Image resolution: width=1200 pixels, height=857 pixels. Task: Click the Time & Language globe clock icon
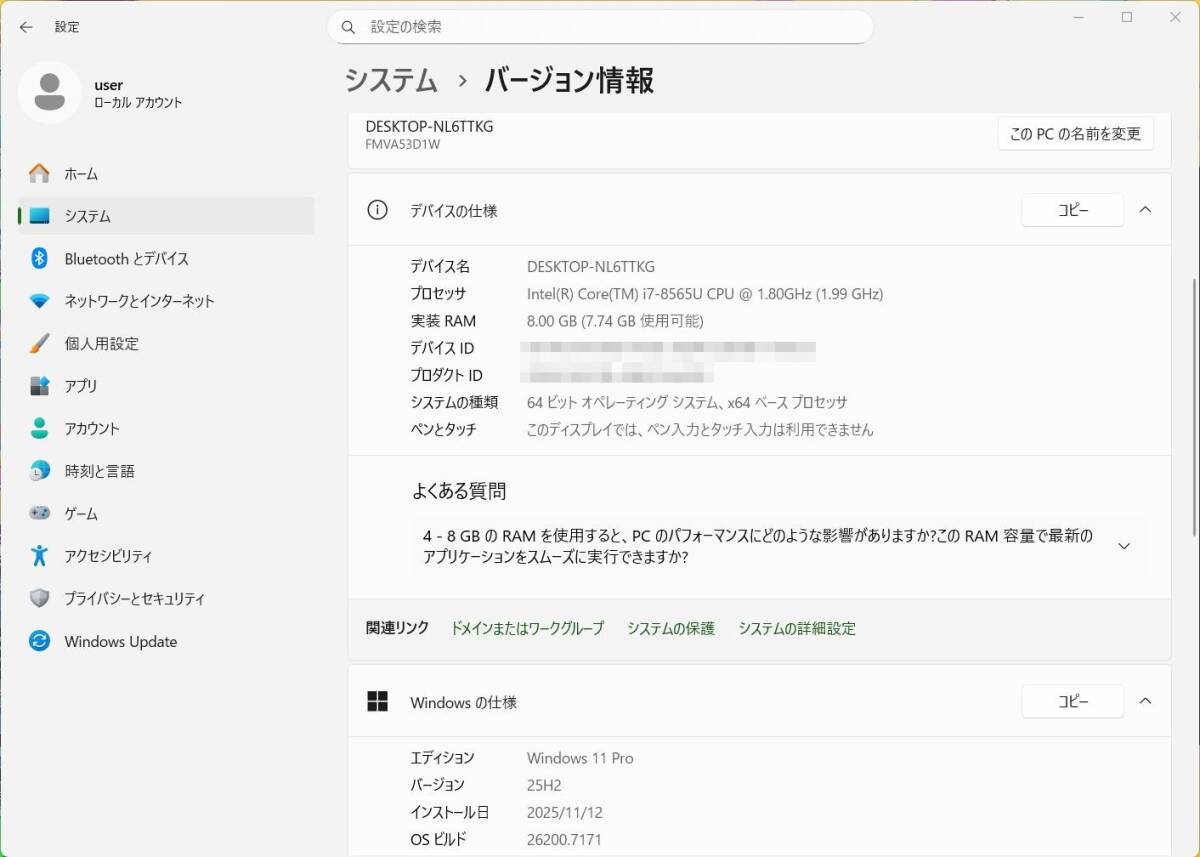[x=39, y=471]
